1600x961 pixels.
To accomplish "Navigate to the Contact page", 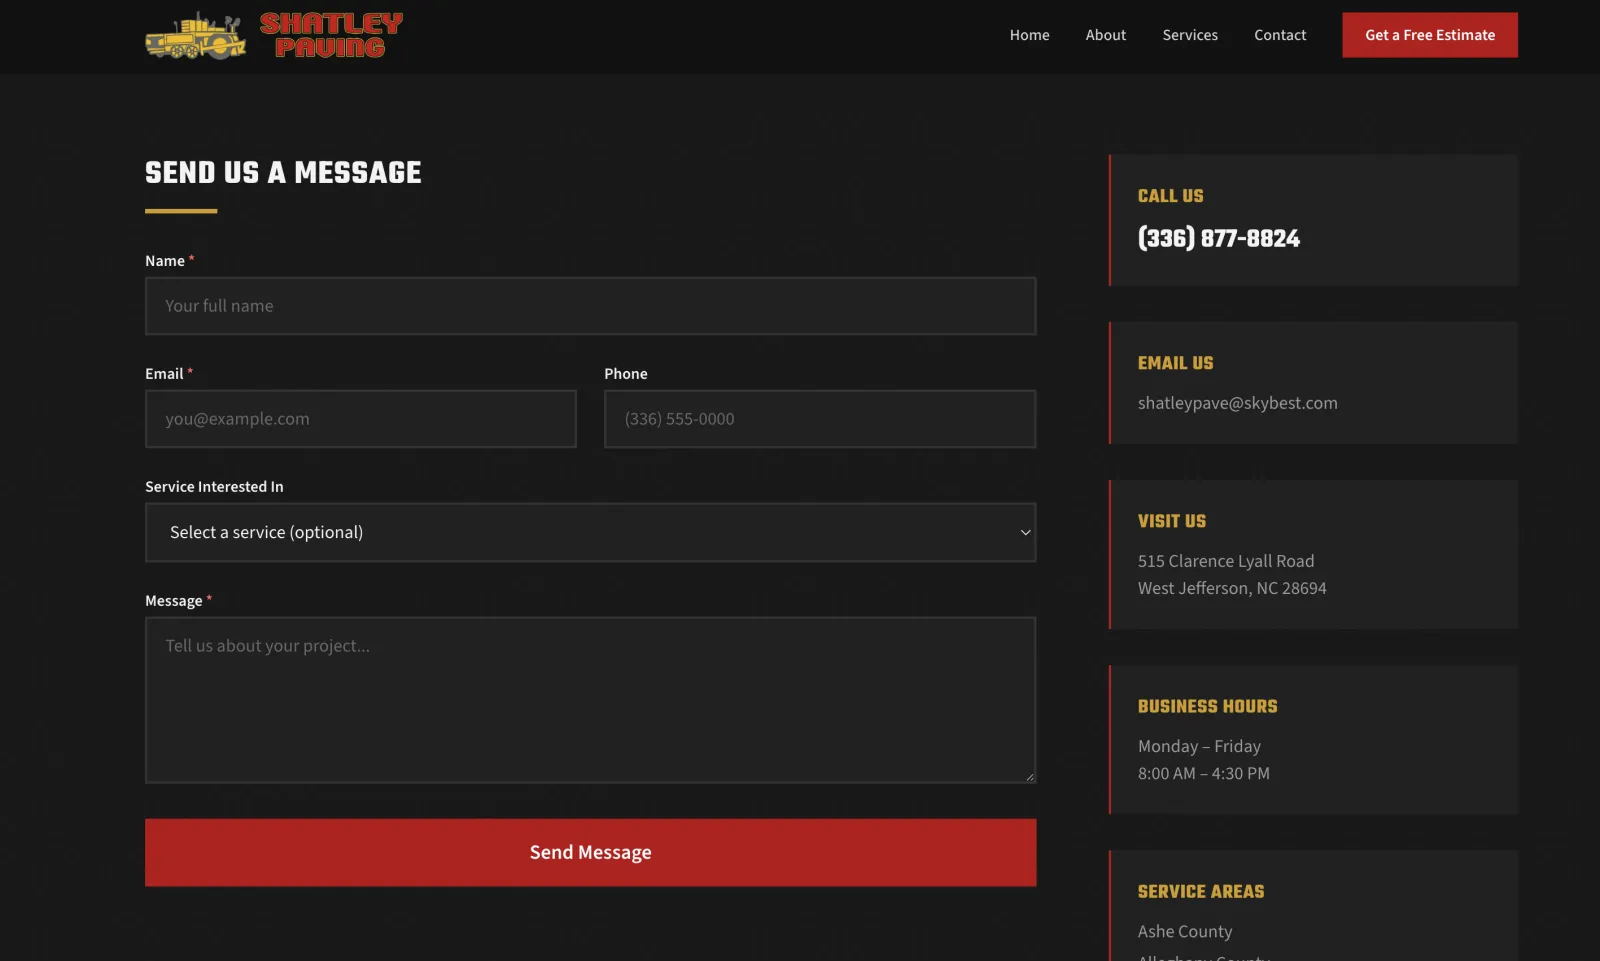I will pyautogui.click(x=1280, y=35).
